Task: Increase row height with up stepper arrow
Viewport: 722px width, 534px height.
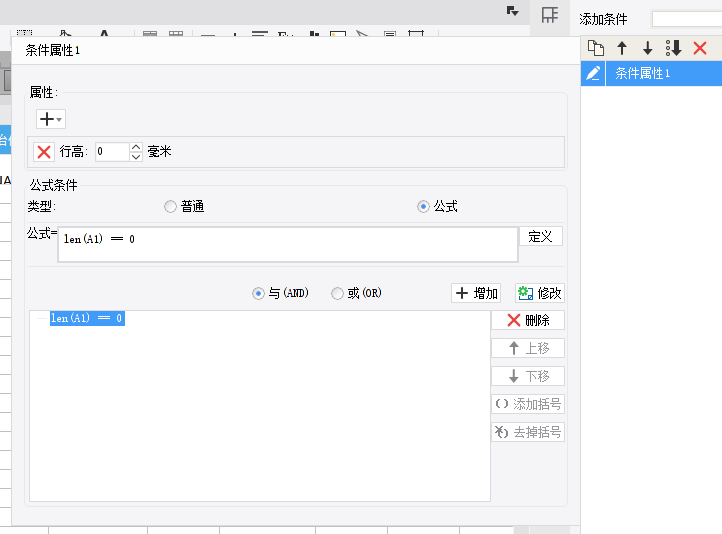Action: point(136,147)
